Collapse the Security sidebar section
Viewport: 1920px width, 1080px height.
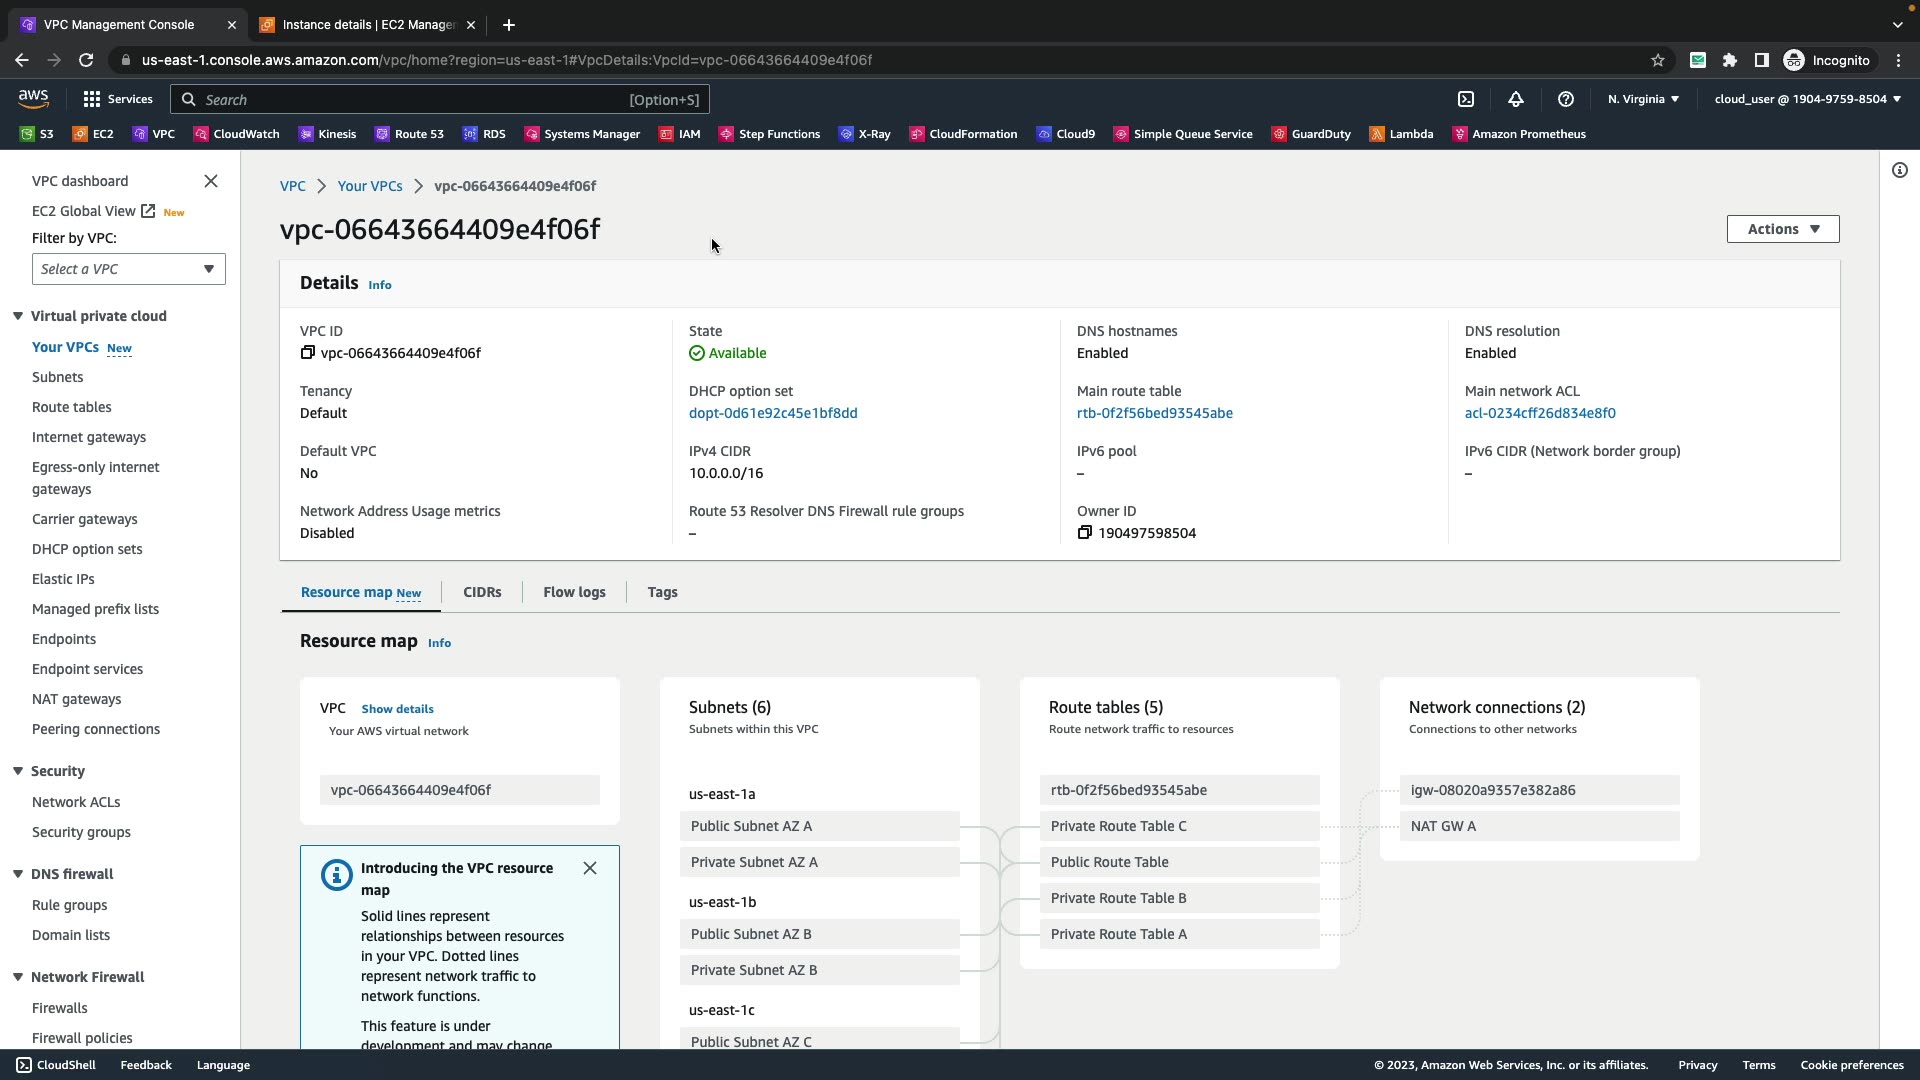[x=18, y=771]
